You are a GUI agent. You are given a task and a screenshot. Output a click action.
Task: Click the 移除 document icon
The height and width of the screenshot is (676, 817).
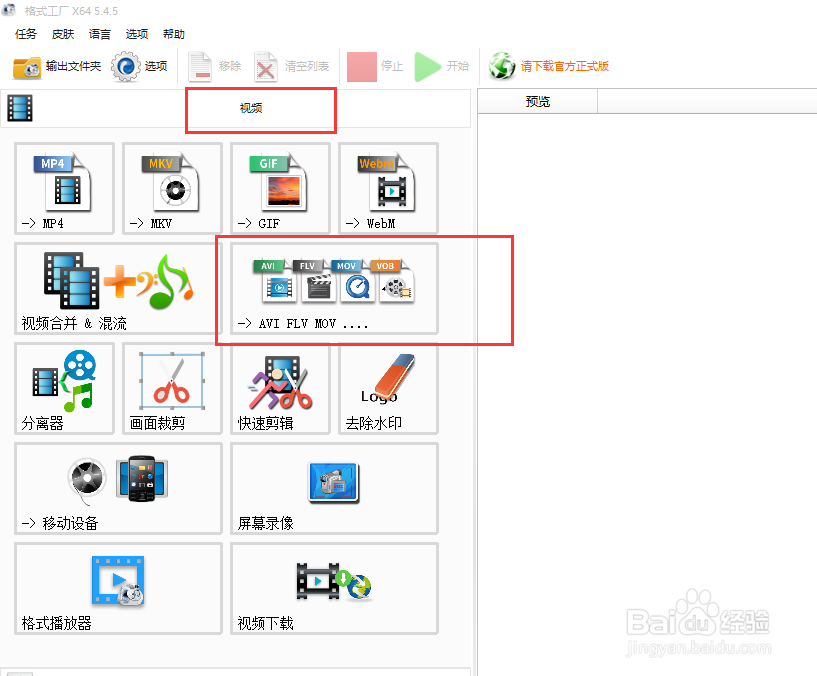point(200,67)
